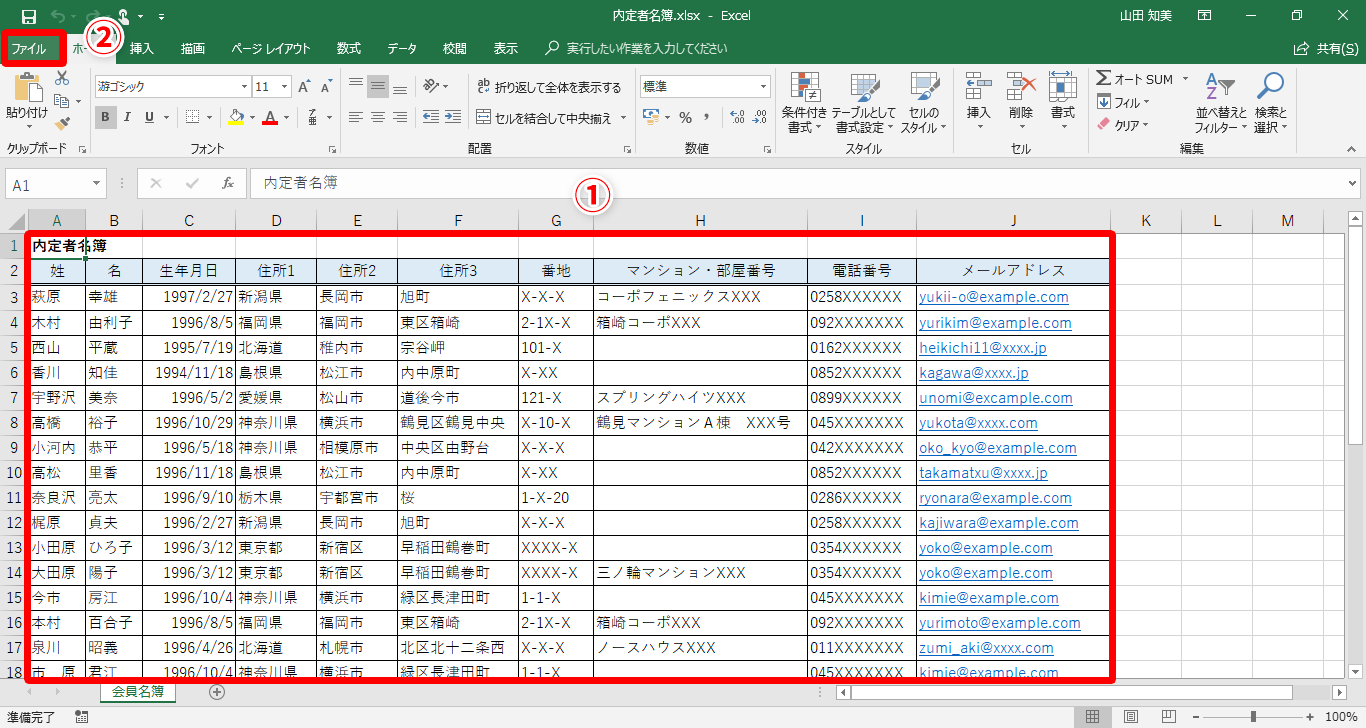The image size is (1366, 728).
Task: Click the accounting number format icon
Action: (x=650, y=117)
